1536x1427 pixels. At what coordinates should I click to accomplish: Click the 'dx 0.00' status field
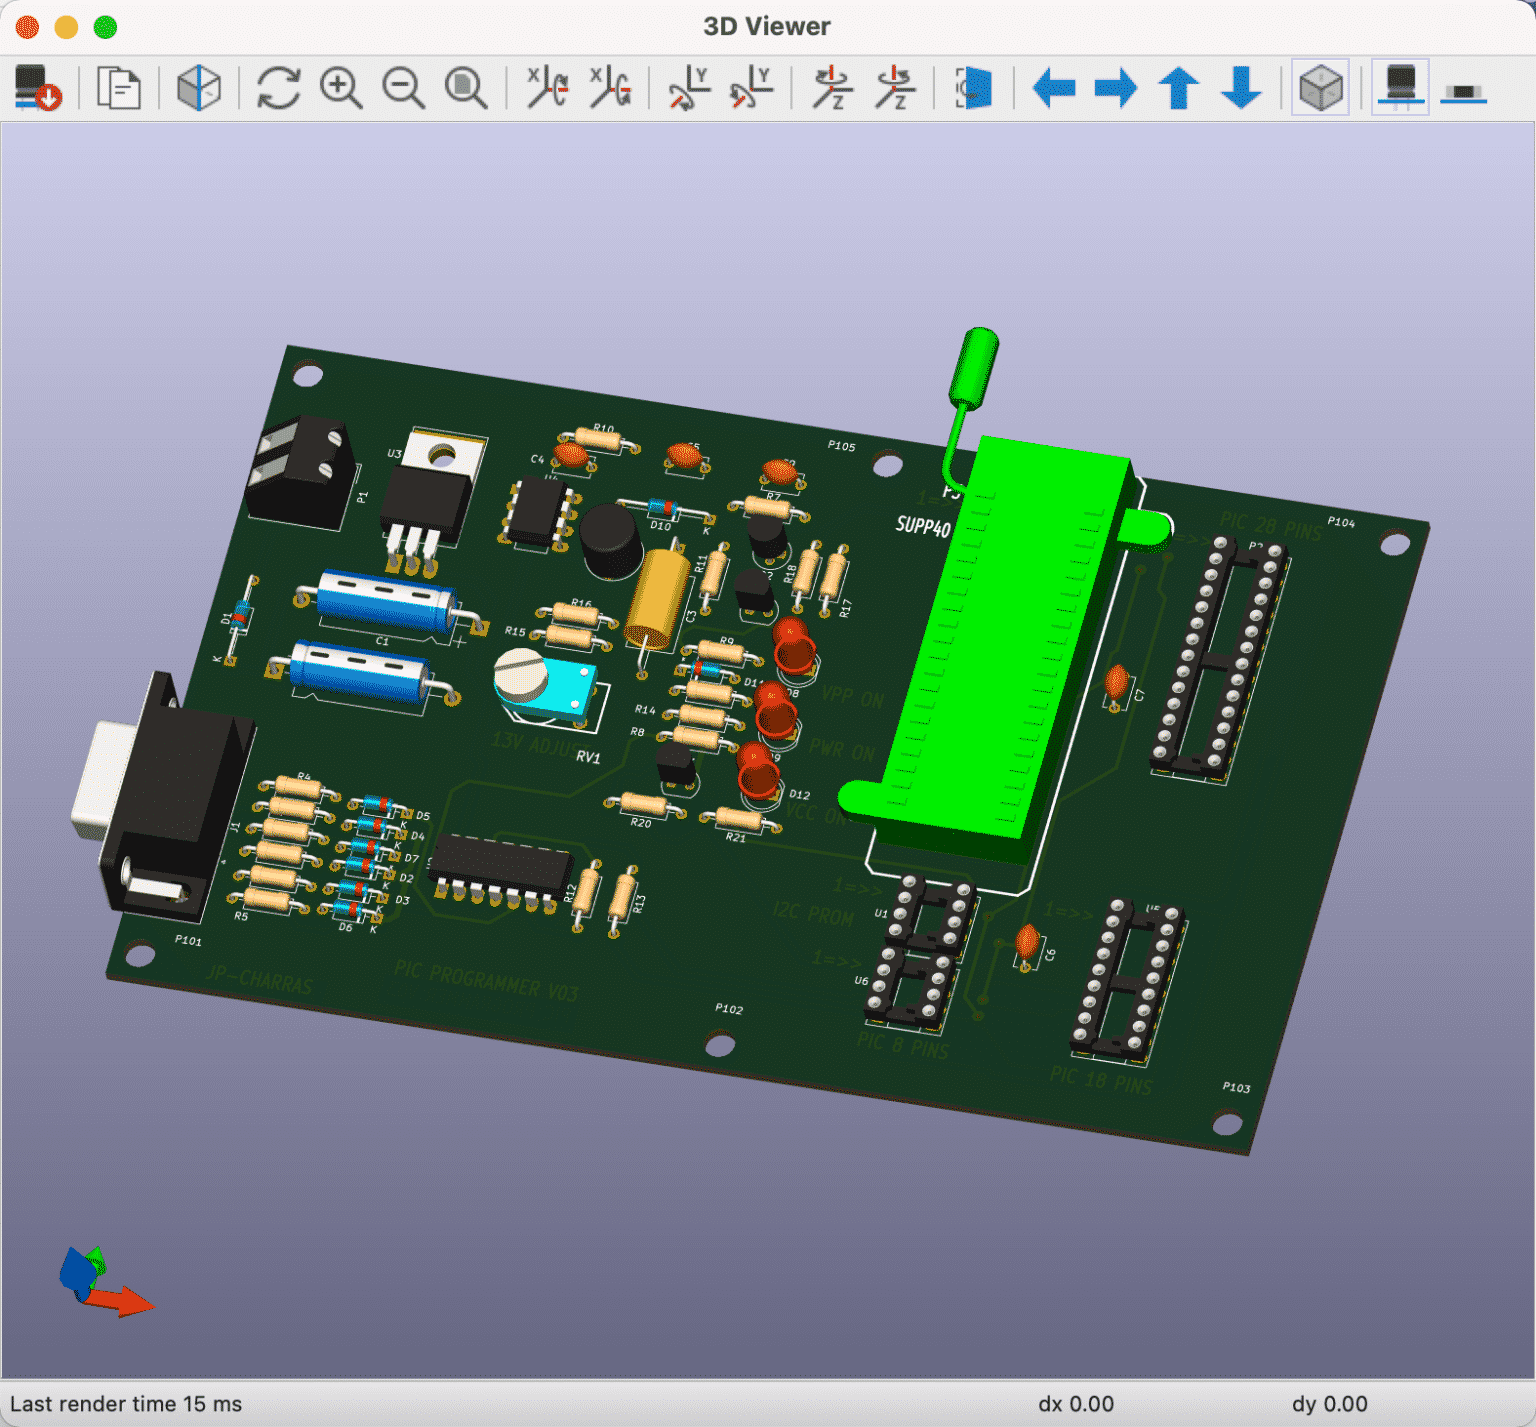click(1075, 1404)
